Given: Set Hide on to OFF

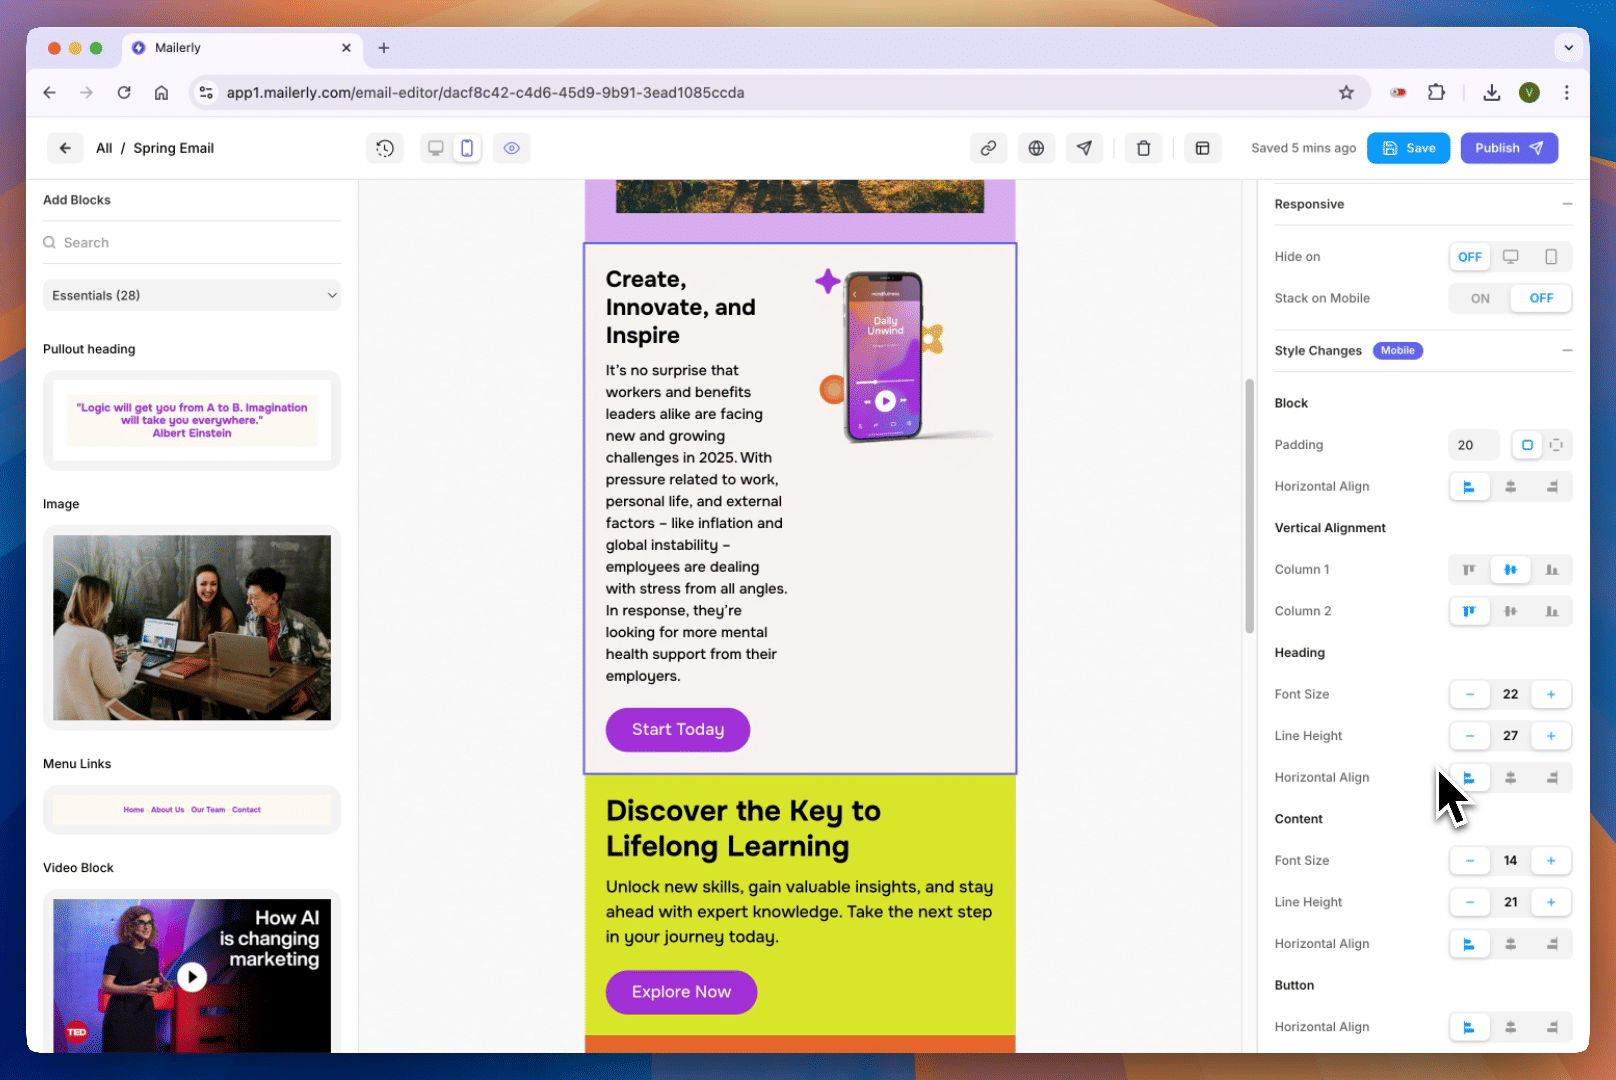Looking at the screenshot, I should [1469, 257].
